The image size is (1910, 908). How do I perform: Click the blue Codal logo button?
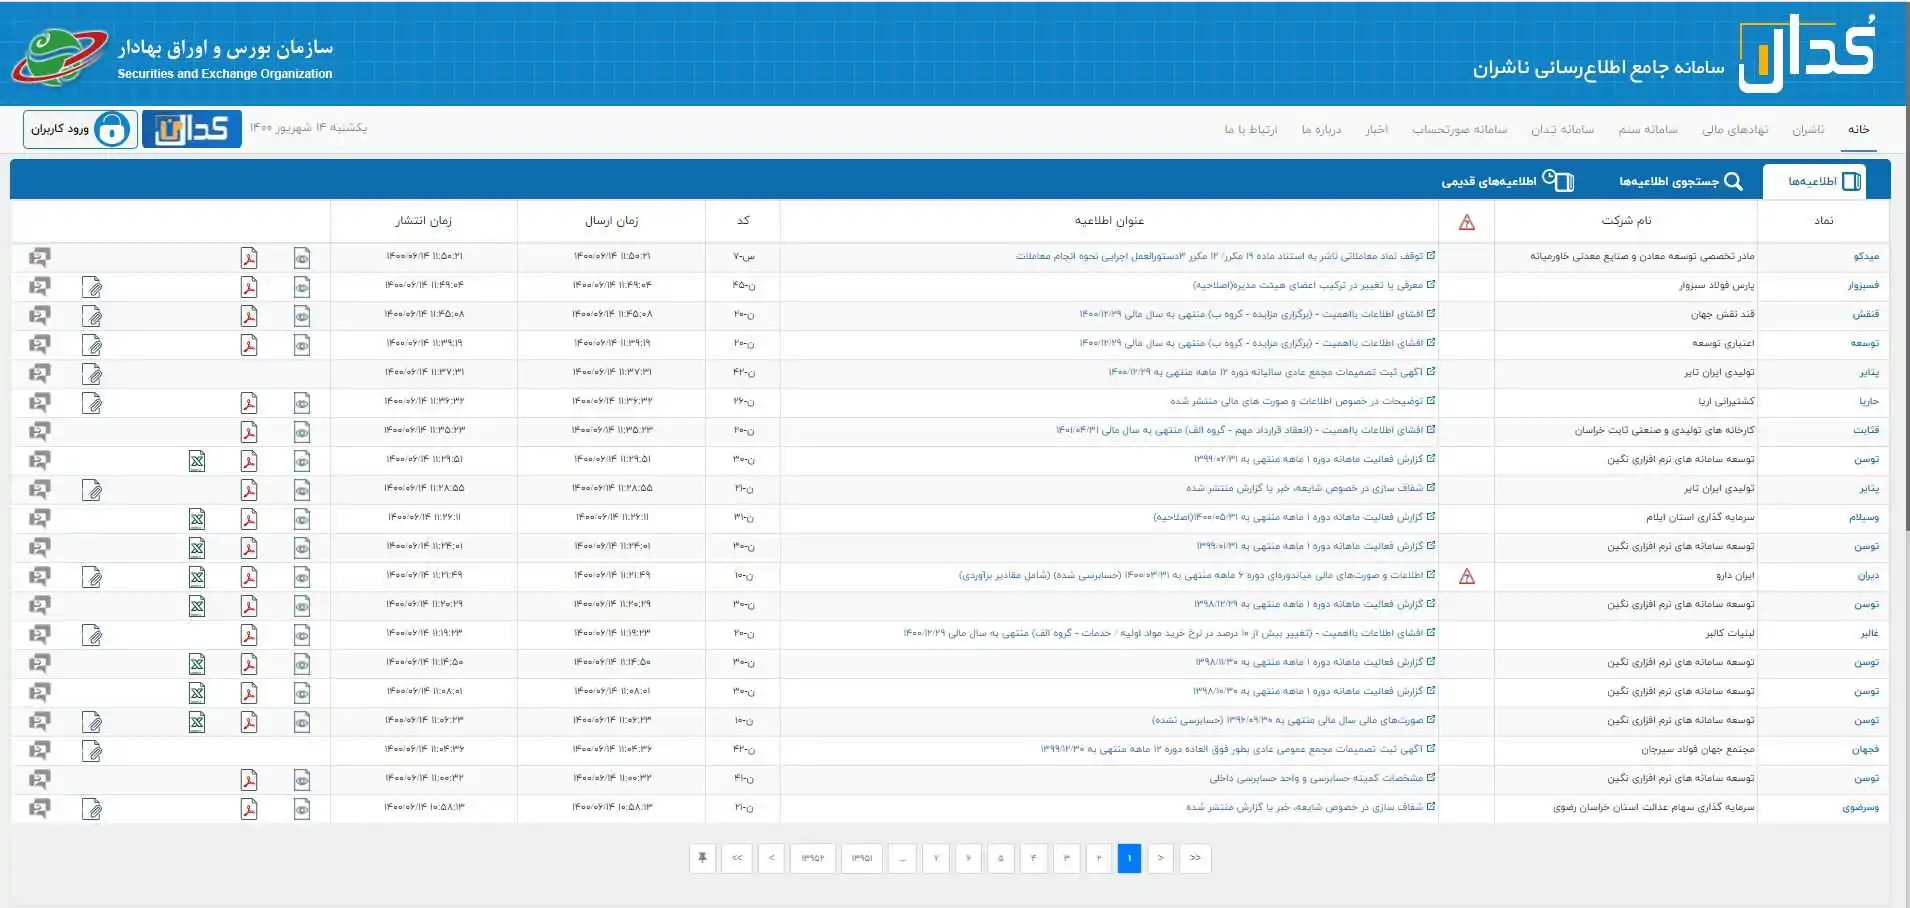(x=192, y=129)
